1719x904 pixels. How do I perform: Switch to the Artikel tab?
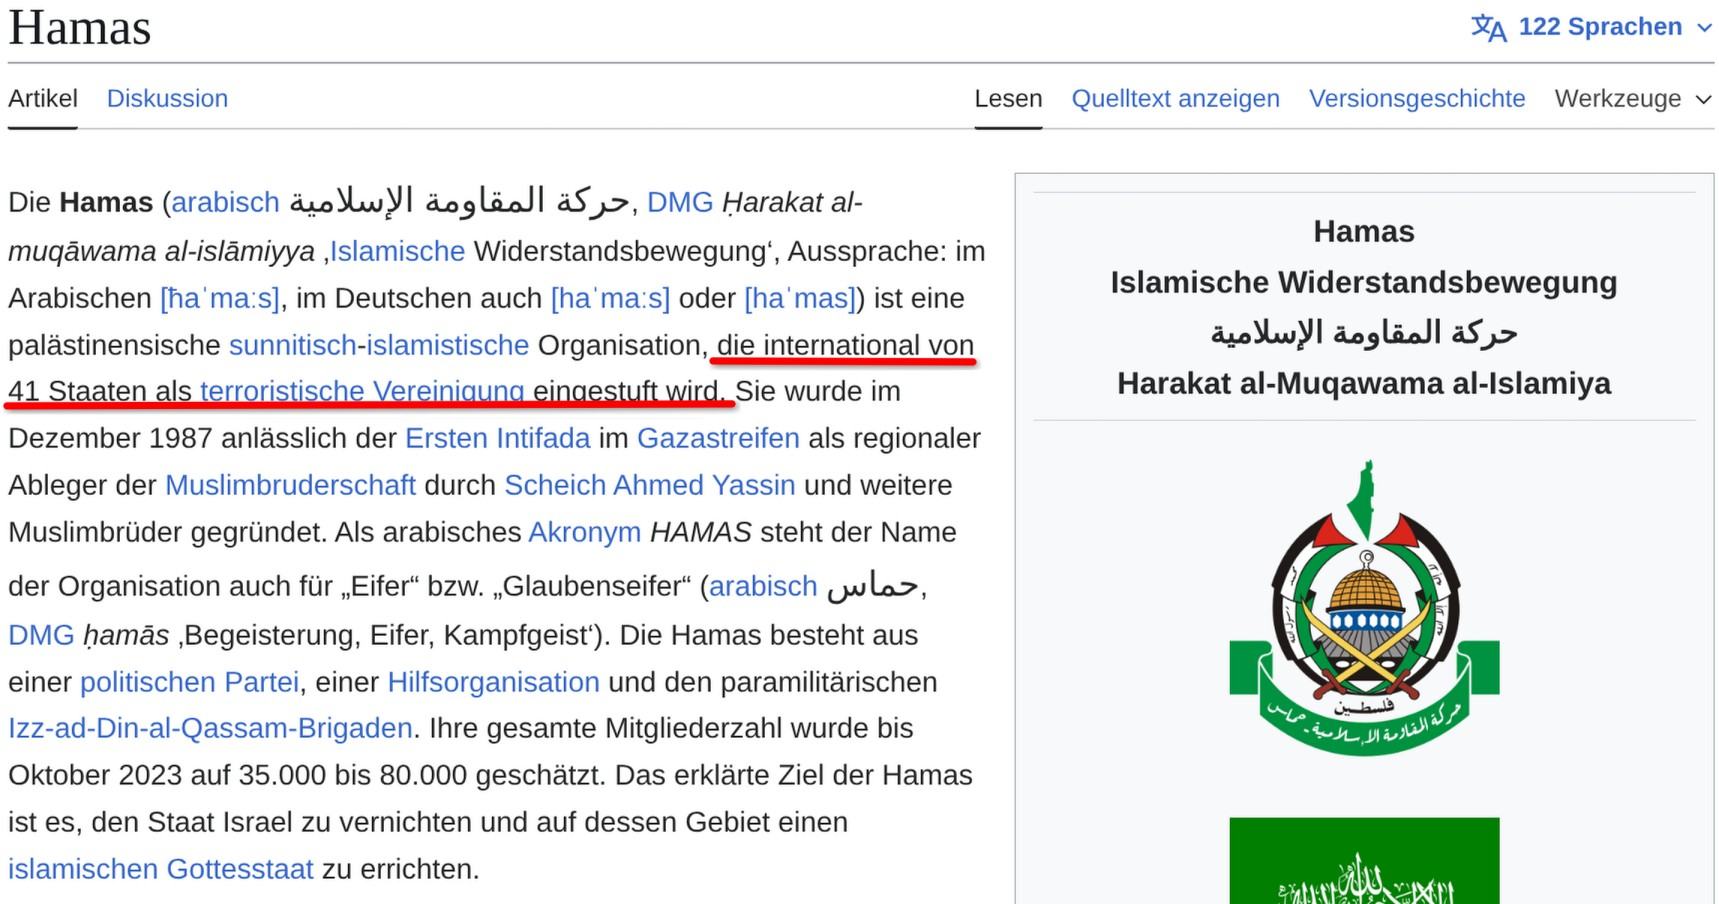43,98
